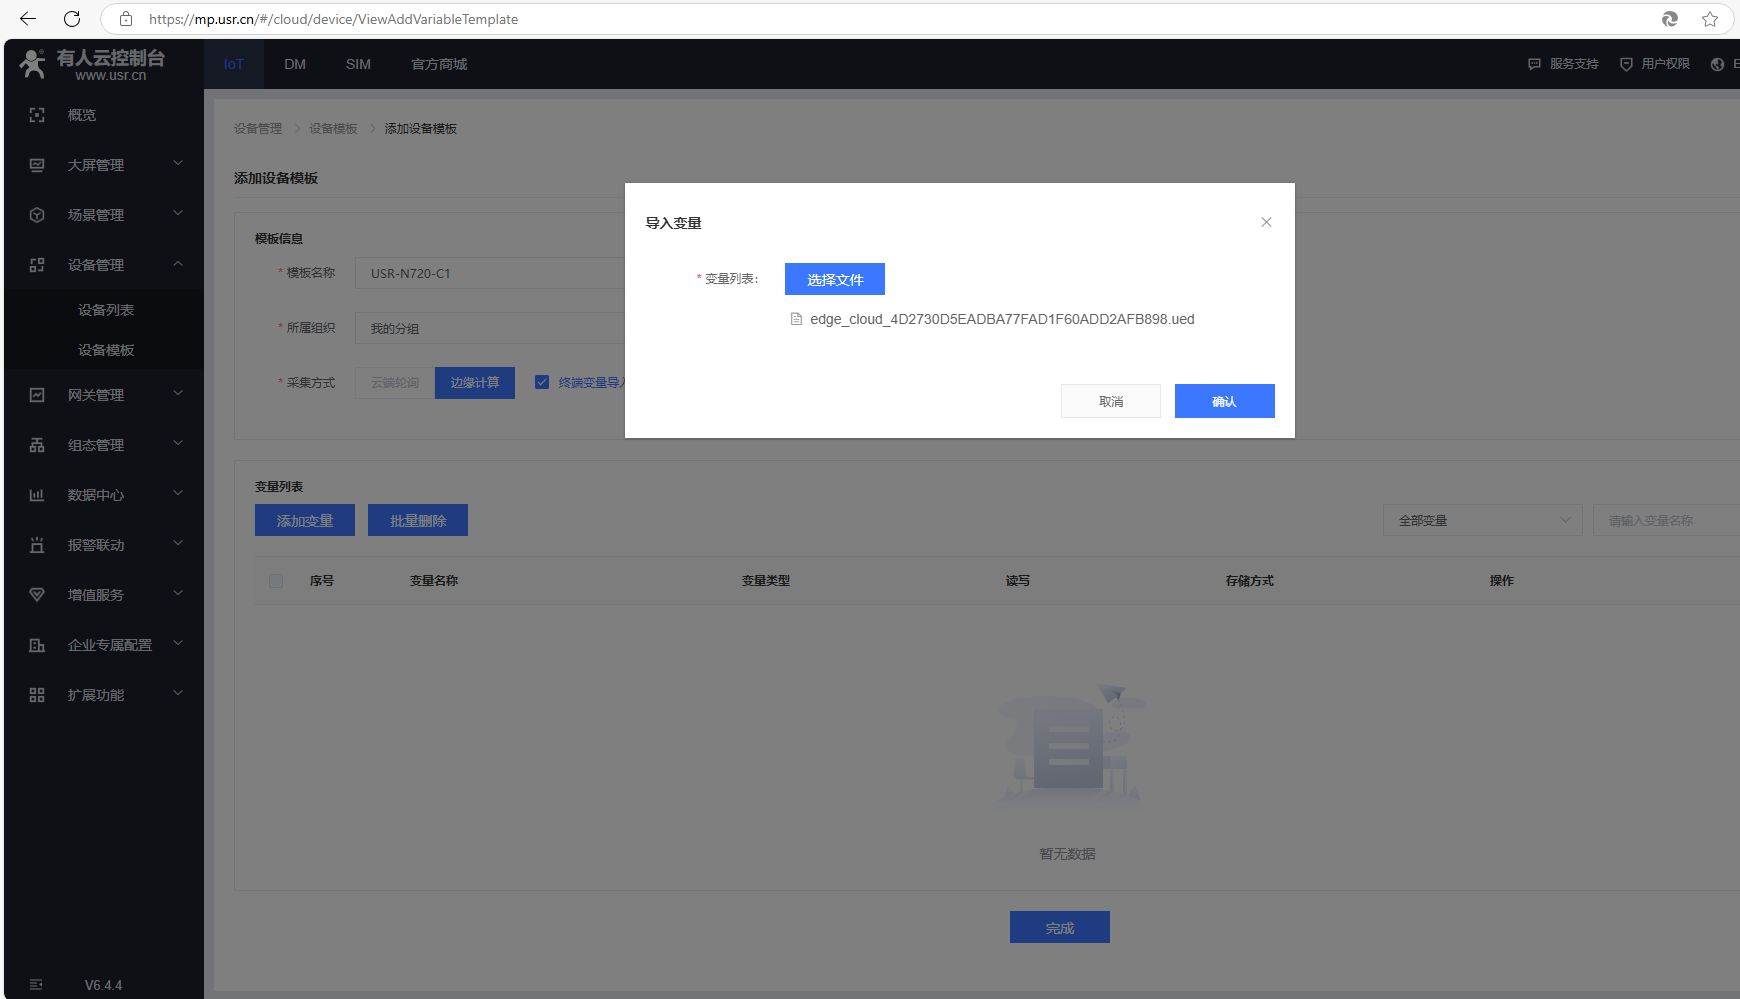Click the 模板名称 input field
The image size is (1740, 999).
point(490,273)
